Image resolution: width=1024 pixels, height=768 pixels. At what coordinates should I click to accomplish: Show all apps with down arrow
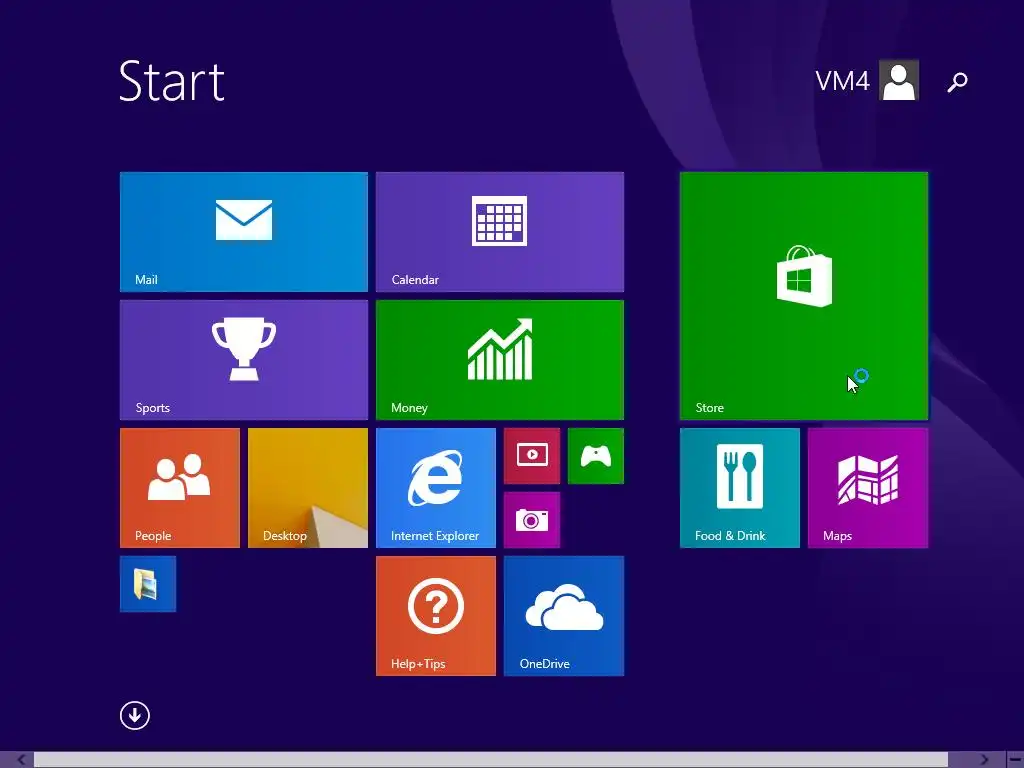(x=135, y=715)
